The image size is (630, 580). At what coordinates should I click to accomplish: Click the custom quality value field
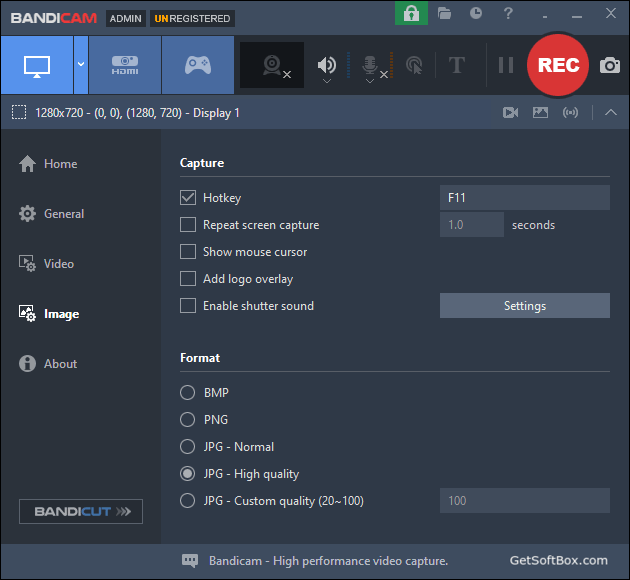click(x=525, y=500)
